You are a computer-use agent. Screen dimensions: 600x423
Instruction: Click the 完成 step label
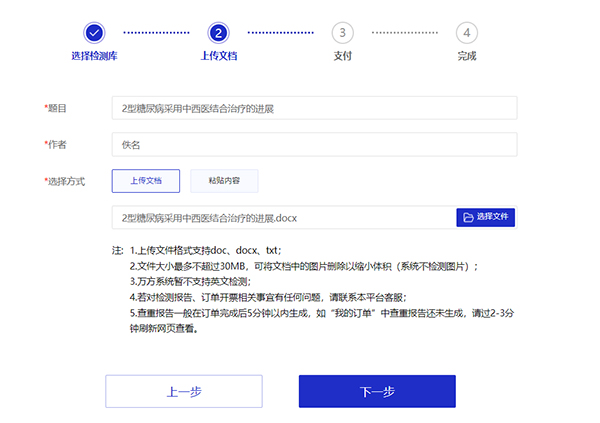point(467,56)
